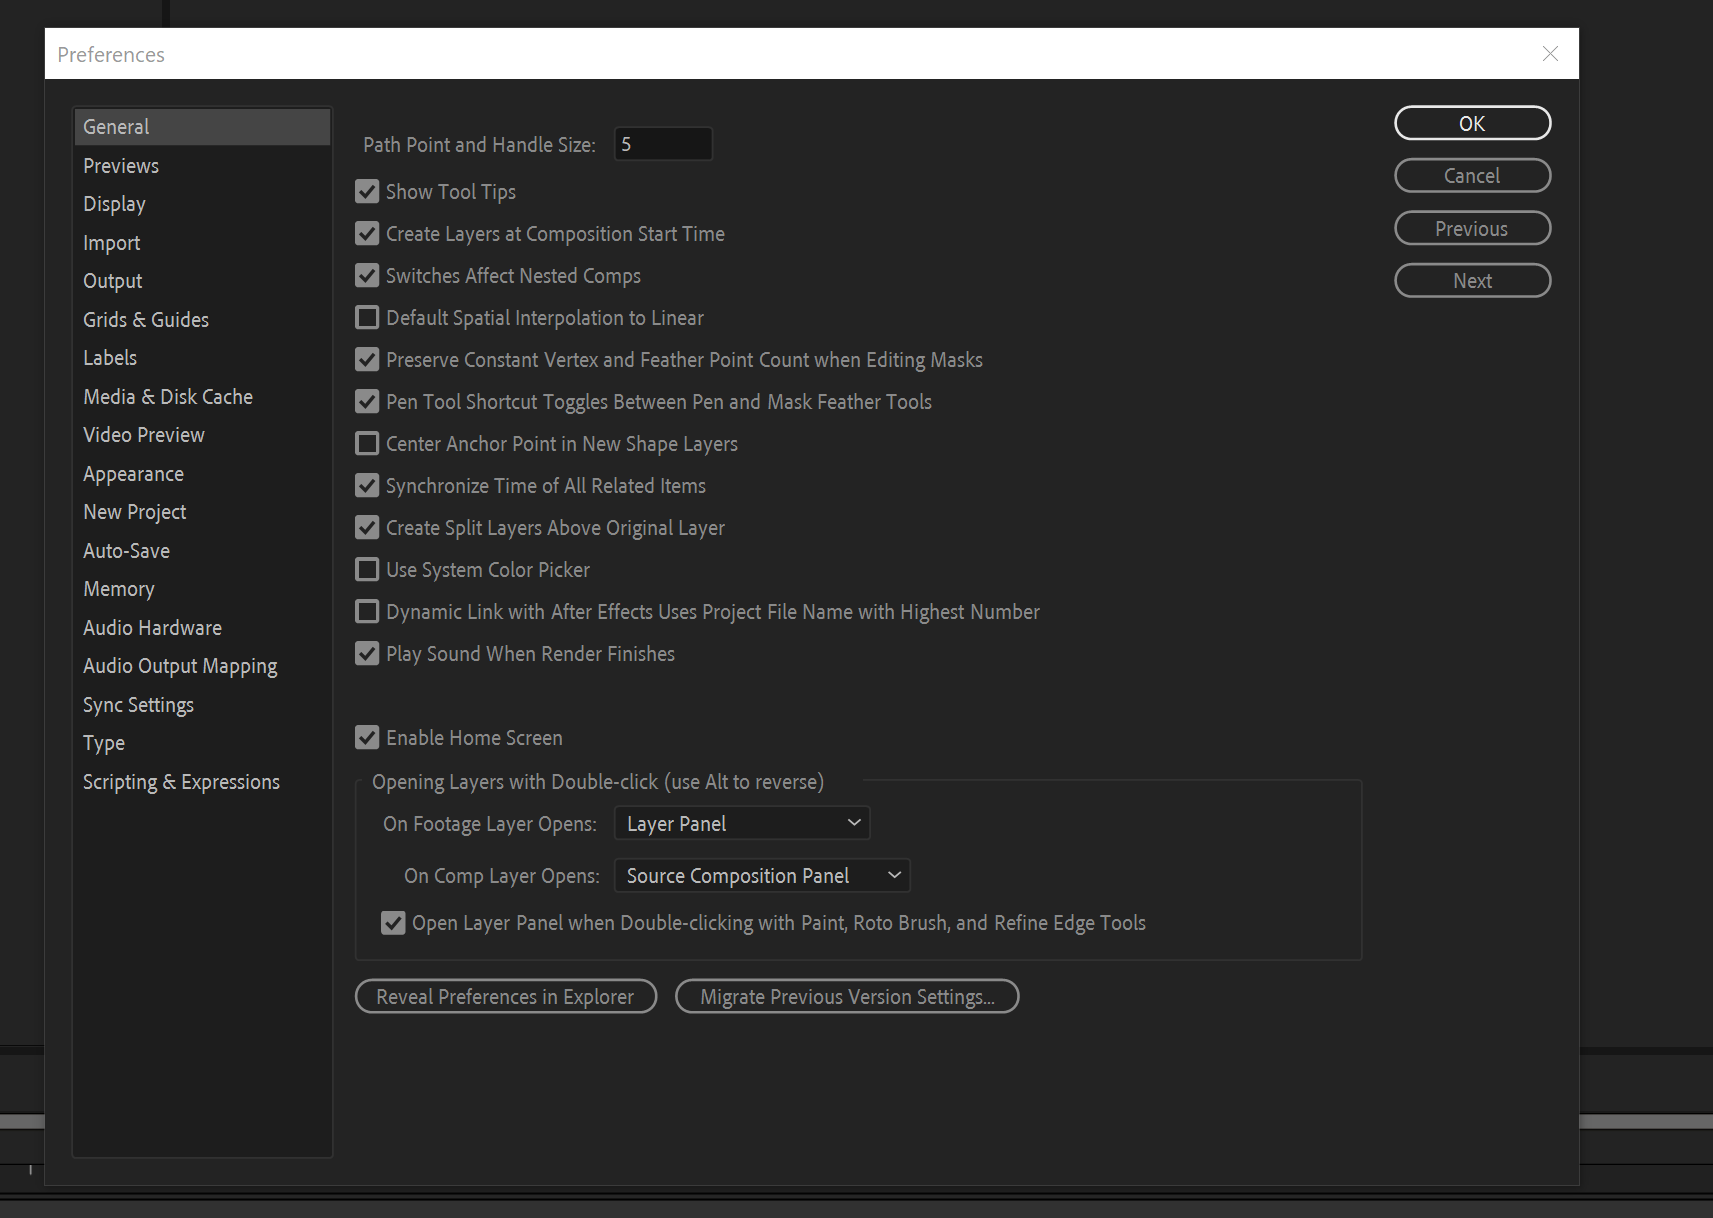Click Reveal Preferences in Explorer
Screen dimensions: 1713x1218
[x=505, y=996]
